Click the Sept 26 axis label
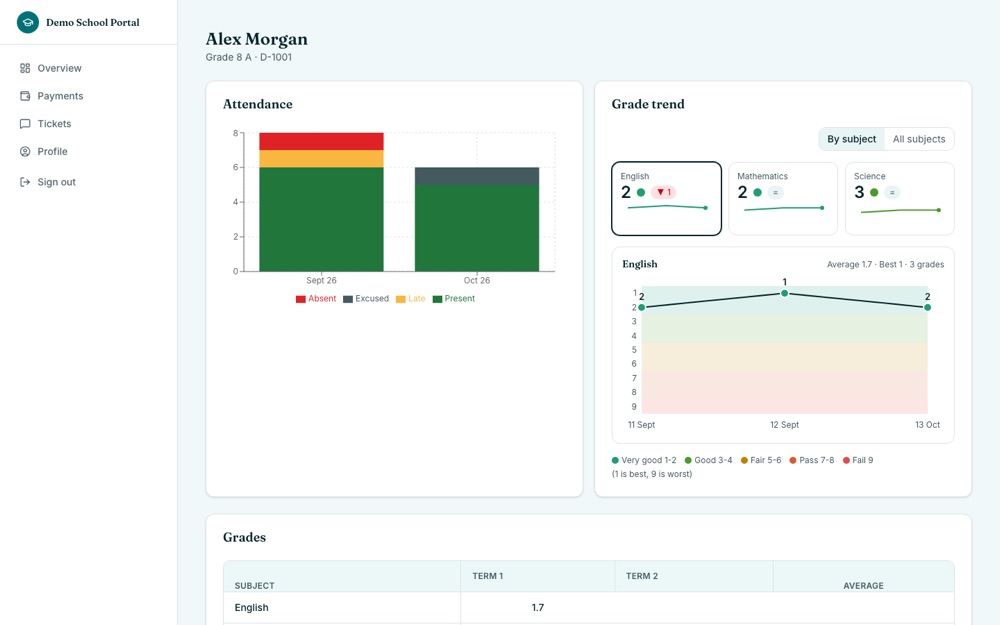 (321, 280)
